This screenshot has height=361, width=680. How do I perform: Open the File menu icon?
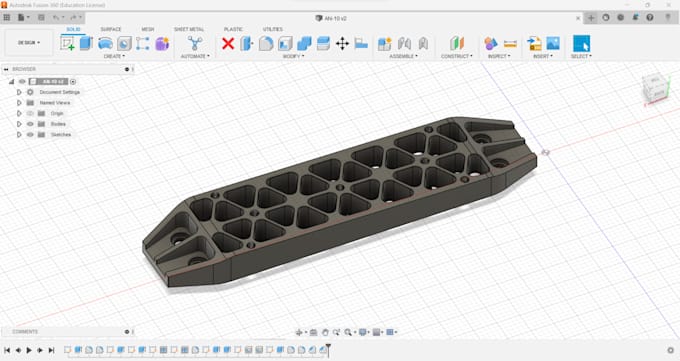click(23, 18)
